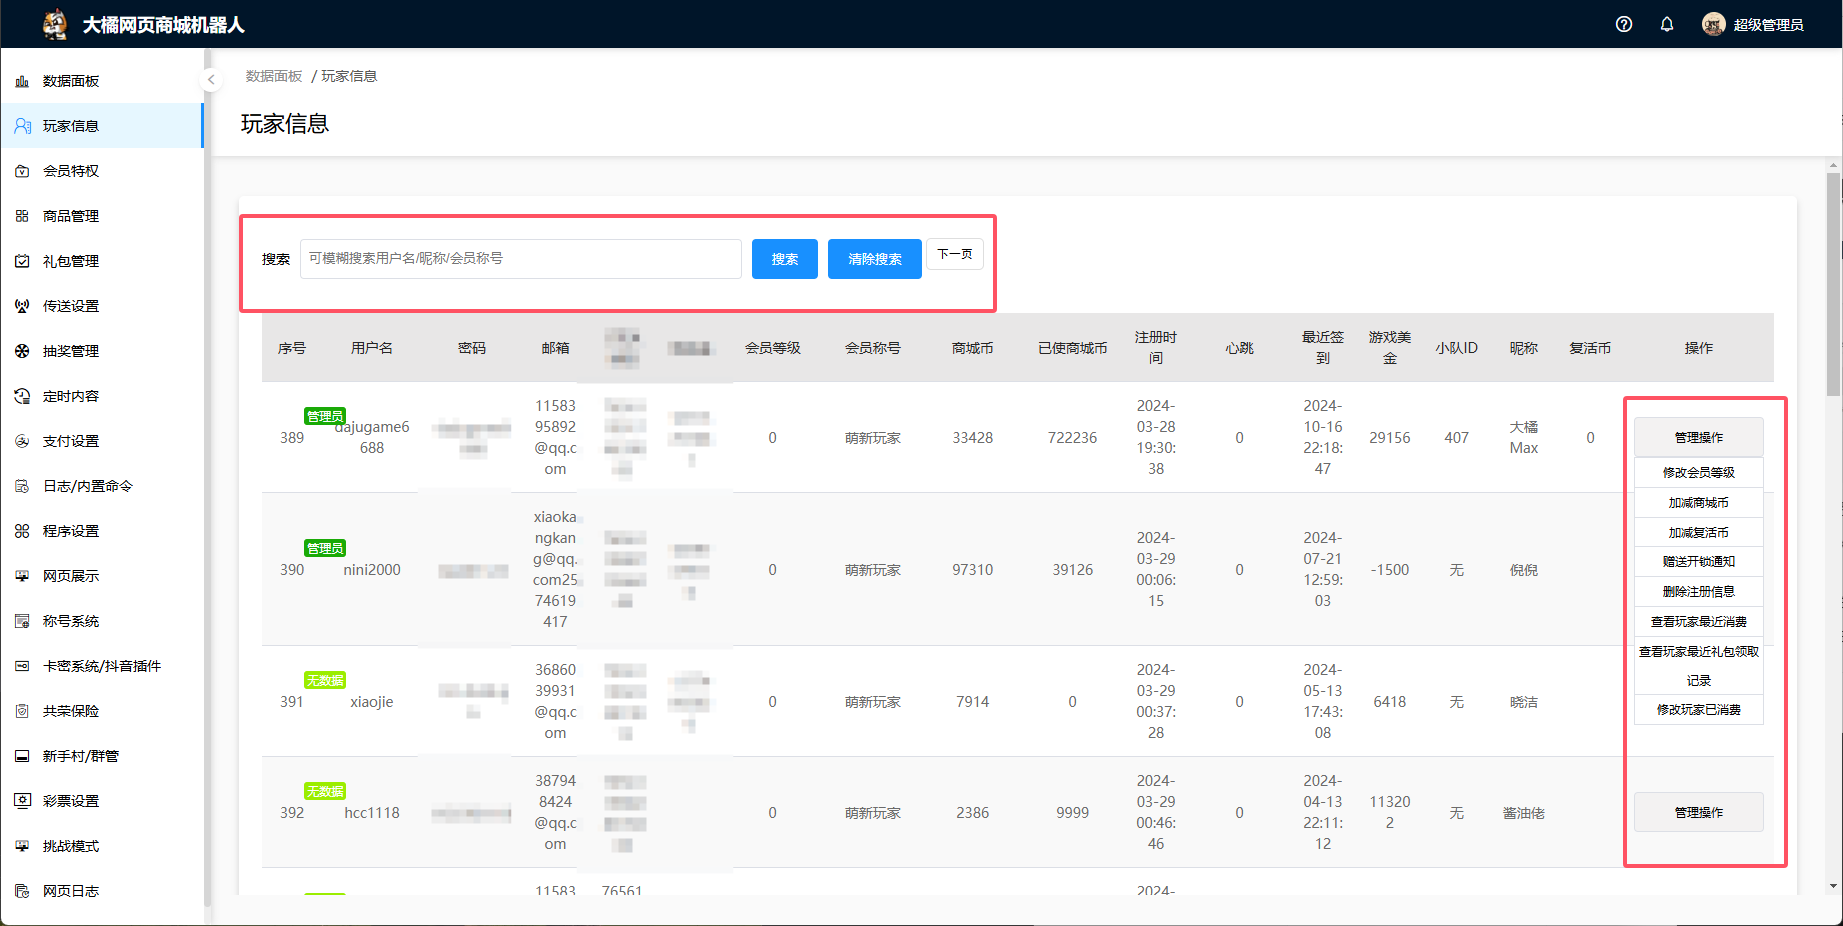Collapse the 管理操作 dropdown for user 389
The width and height of the screenshot is (1843, 926).
(1698, 437)
